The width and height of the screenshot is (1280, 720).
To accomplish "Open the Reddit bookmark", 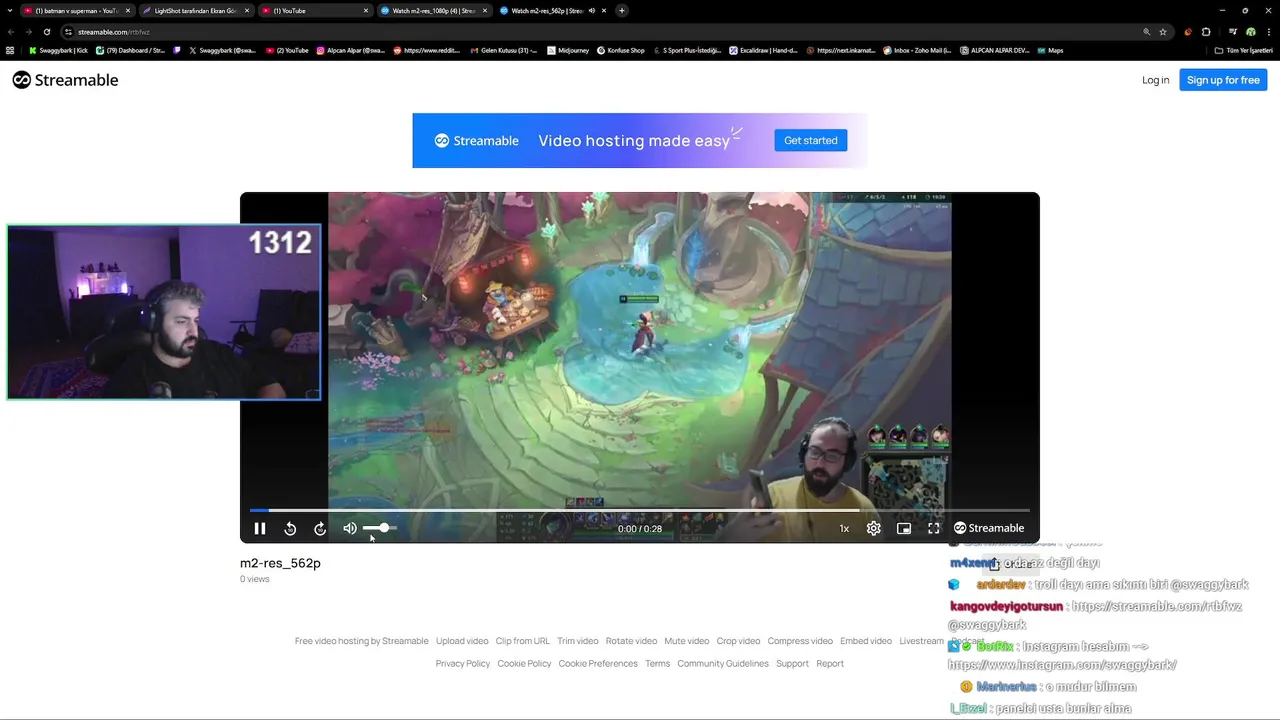I will click(427, 50).
